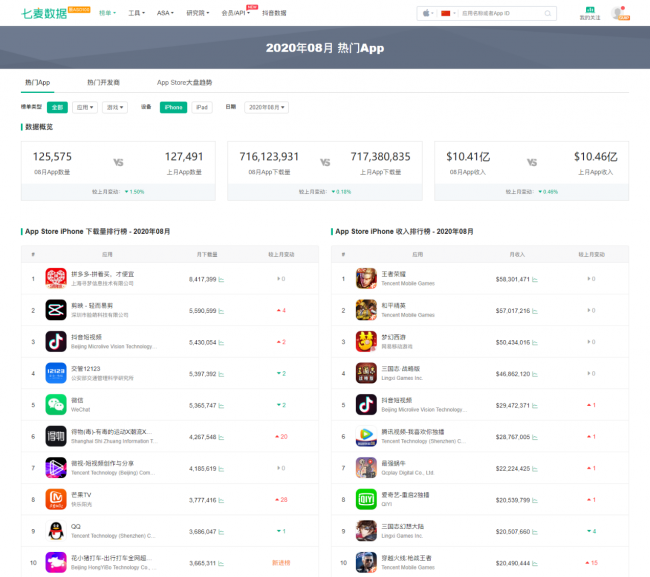This screenshot has height=577, width=650.
Task: Click the user avatar in header
Action: pyautogui.click(x=620, y=13)
